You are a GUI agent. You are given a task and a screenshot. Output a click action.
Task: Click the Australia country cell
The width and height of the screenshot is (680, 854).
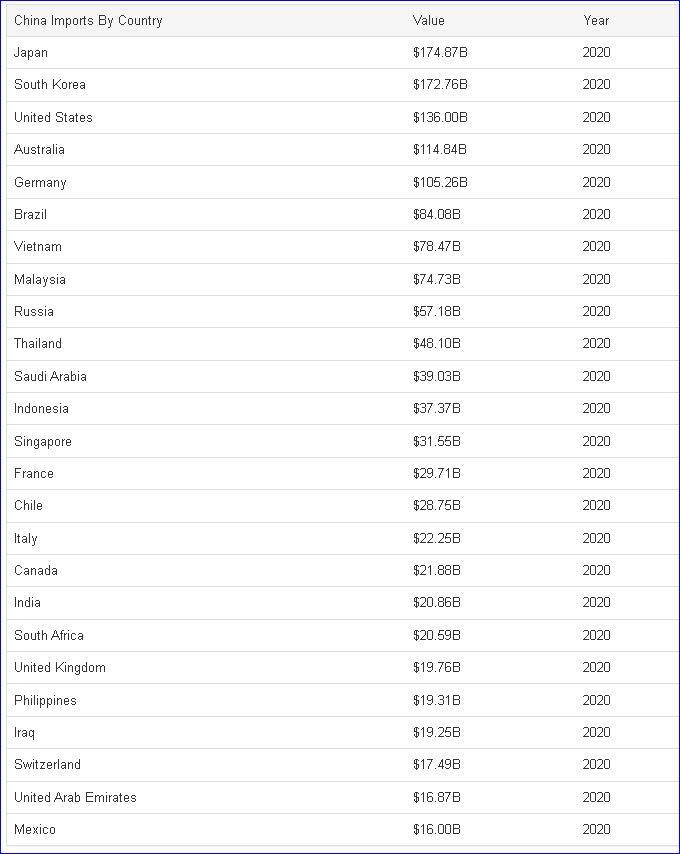click(39, 149)
